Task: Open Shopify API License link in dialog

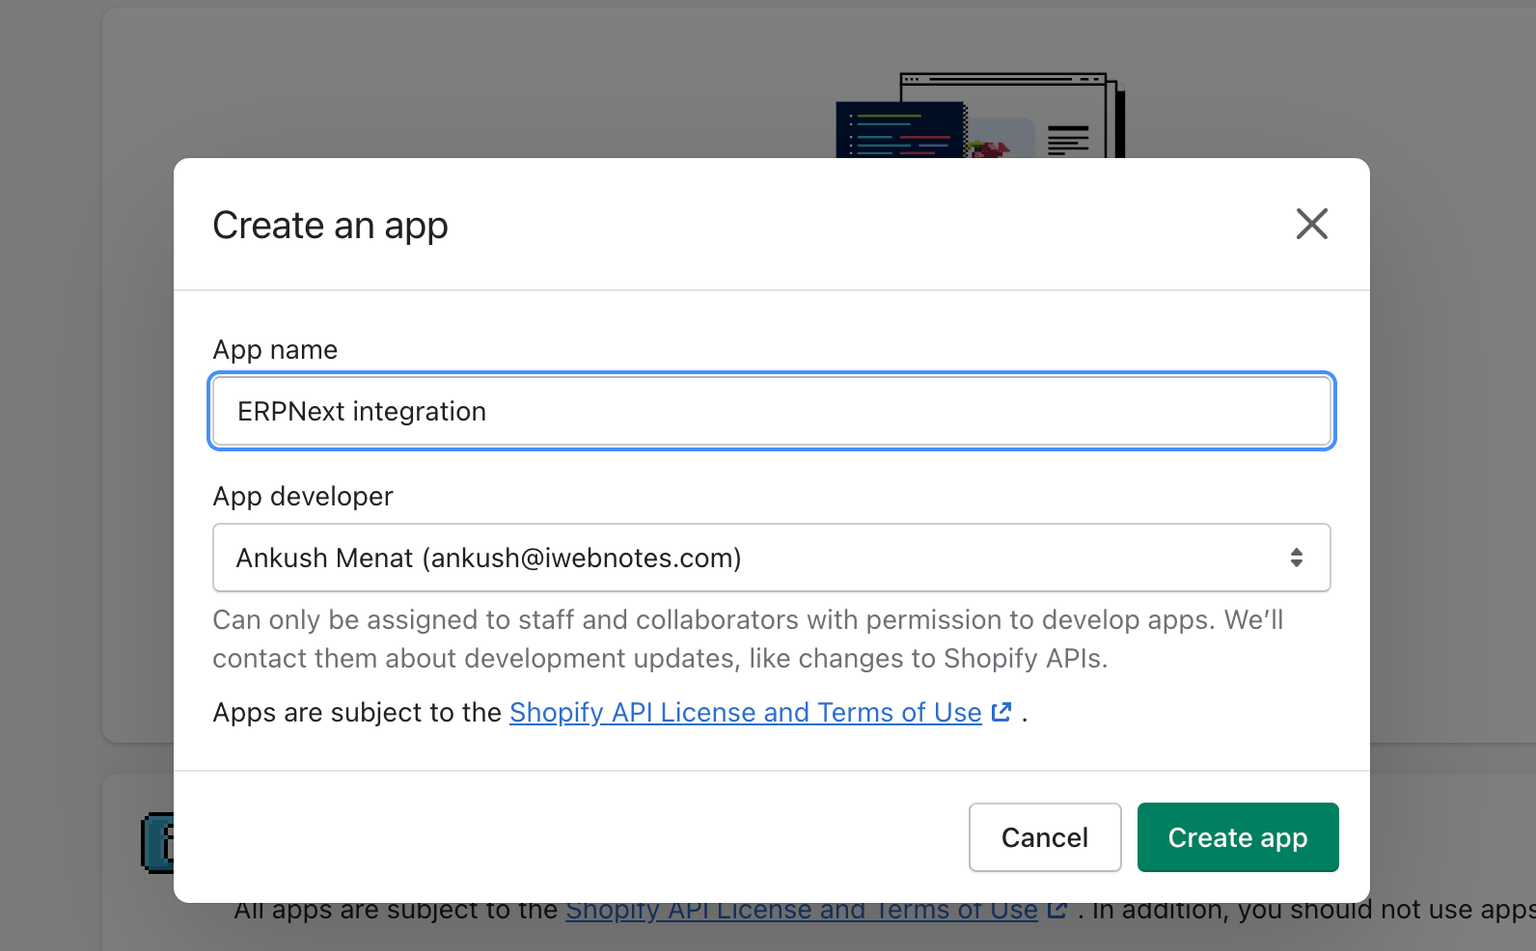Action: 745,712
